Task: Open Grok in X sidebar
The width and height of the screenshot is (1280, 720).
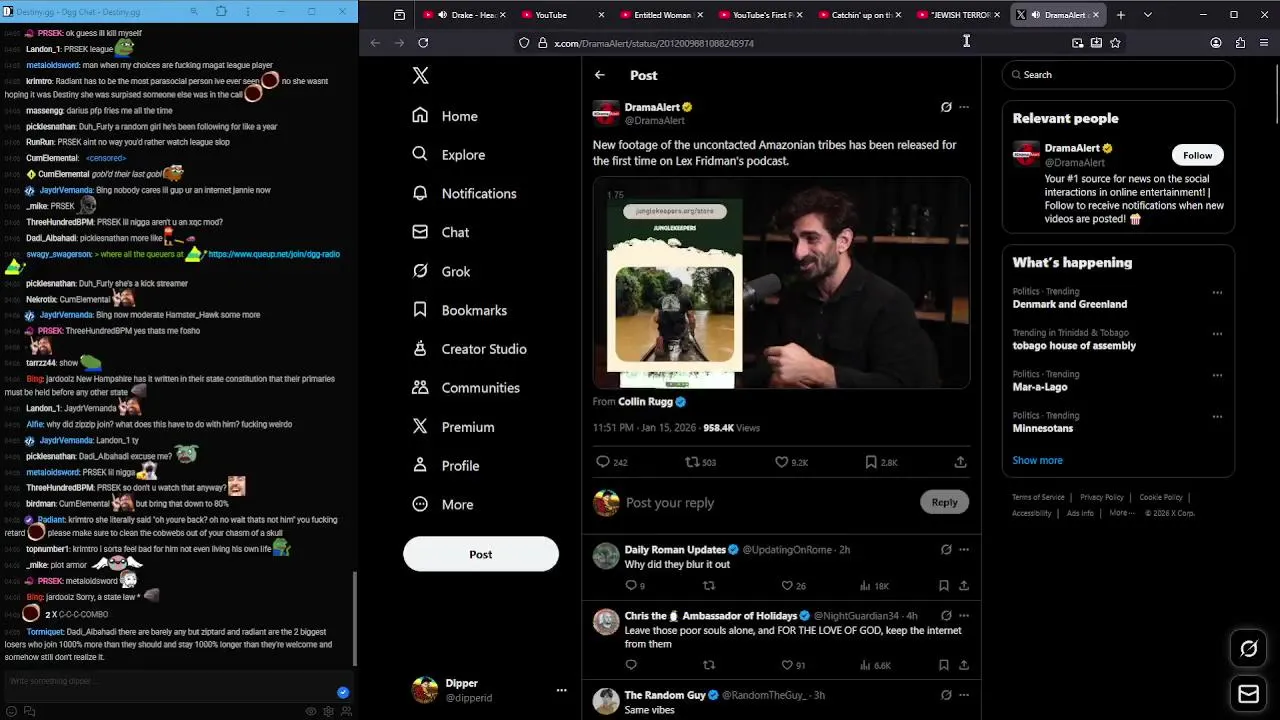Action: (441, 271)
